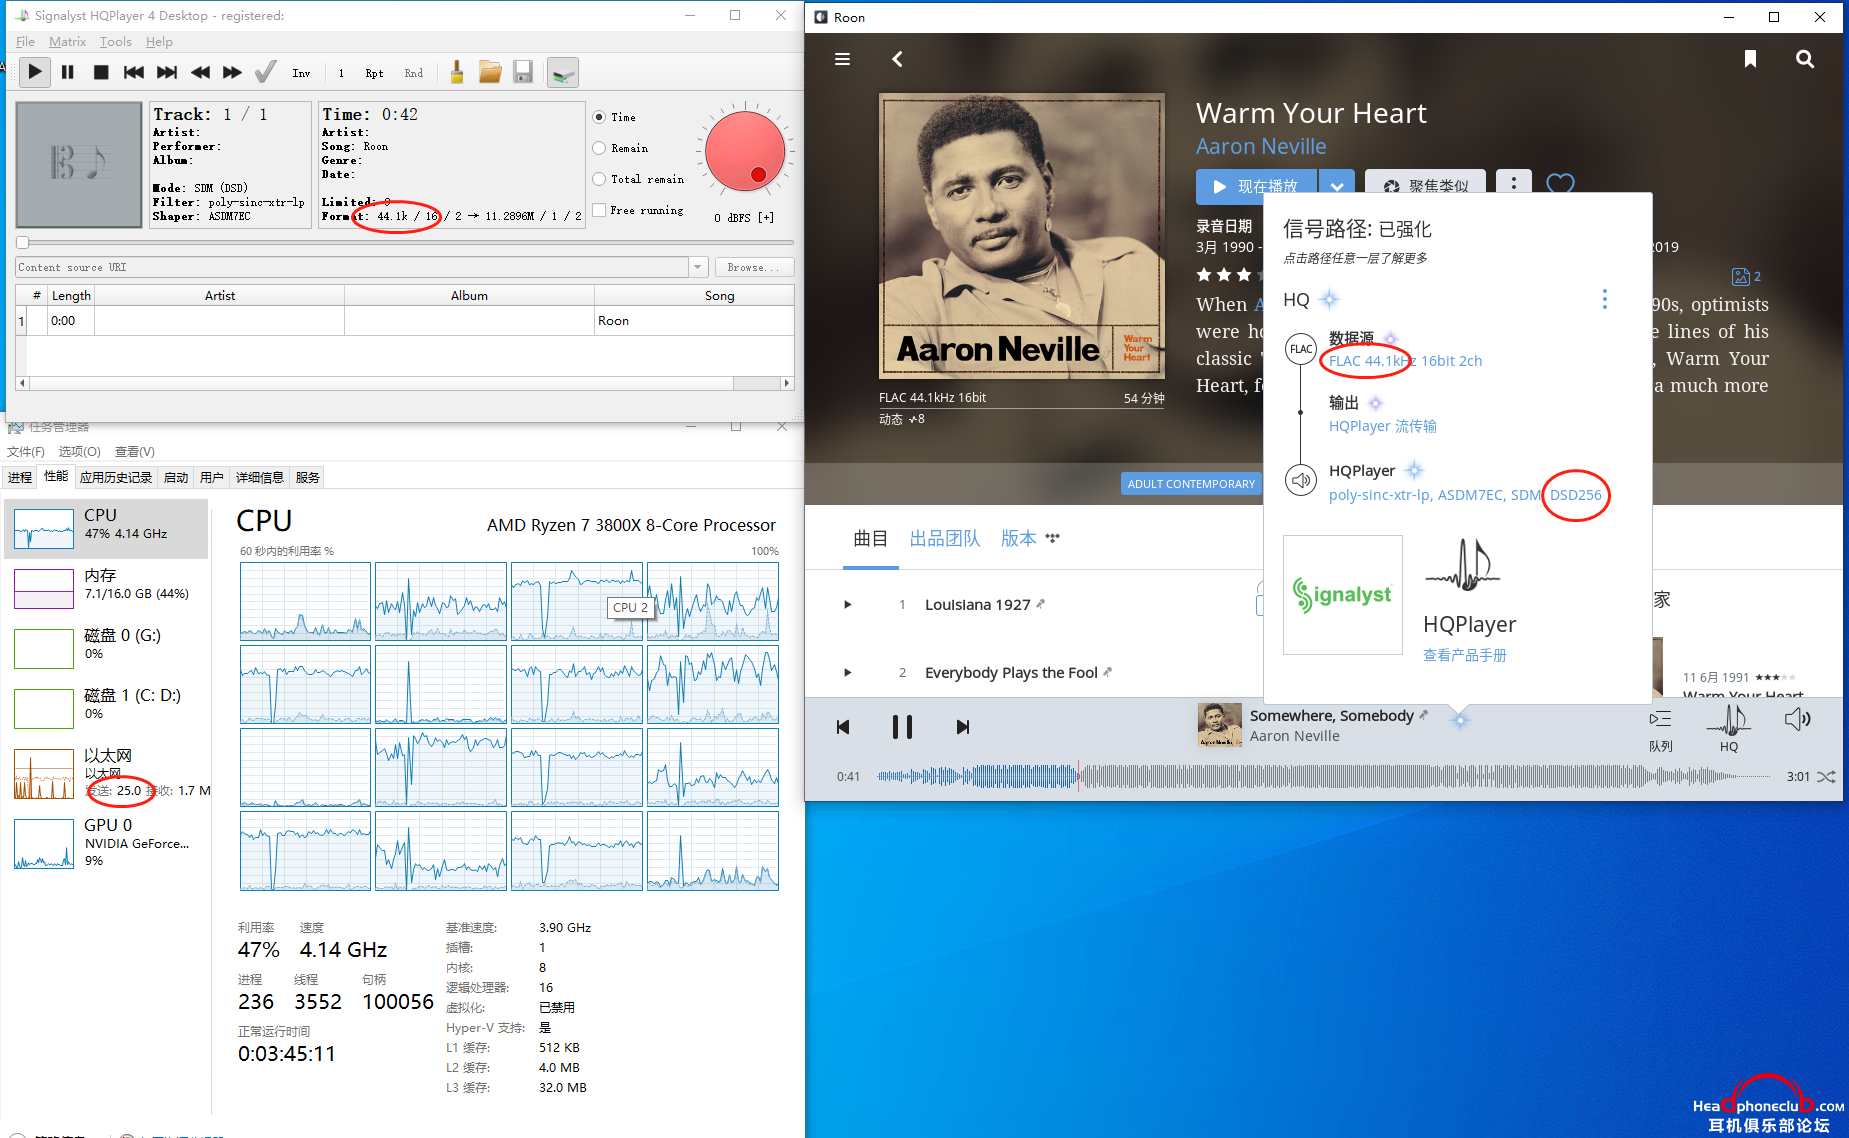
Task: Select 内存 in Task Manager sidebar
Action: [x=106, y=588]
